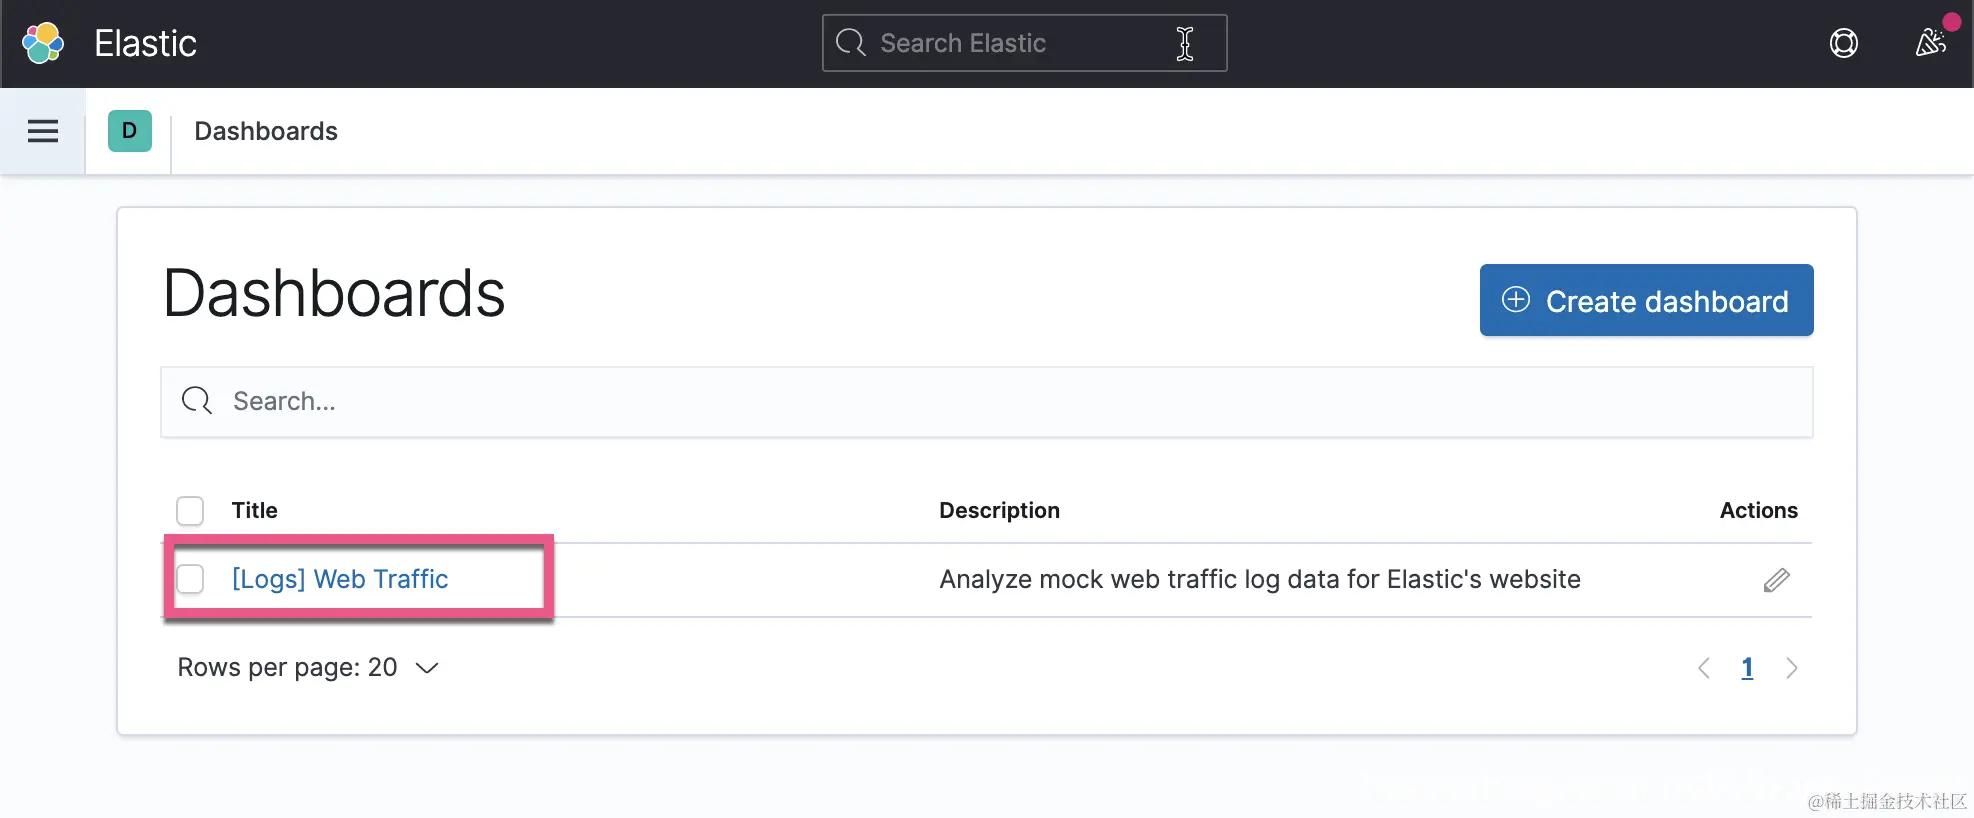Toggle the select-all checkbox beside Title
This screenshot has height=818, width=1974.
[190, 511]
